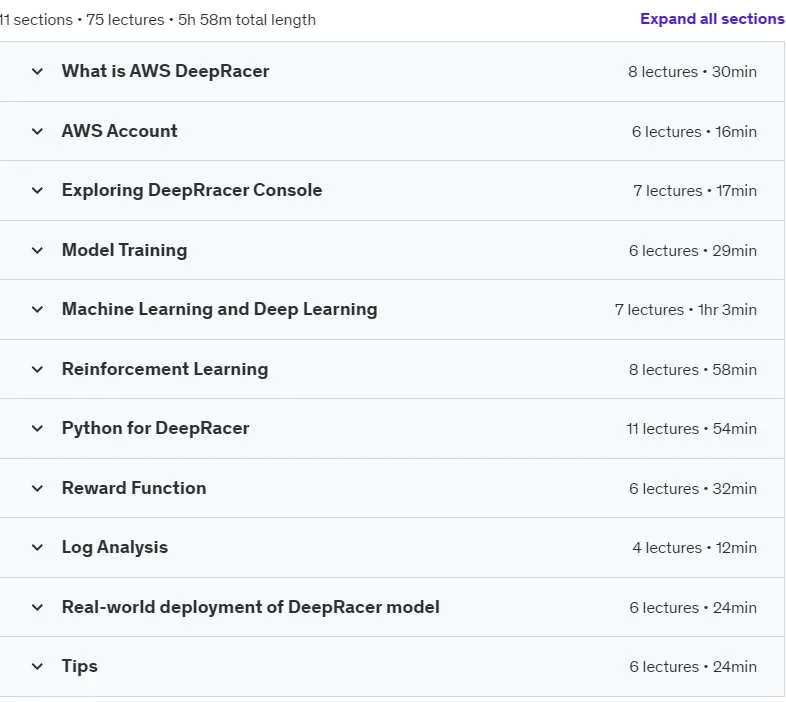Click the 8 lectures • 58min text
Viewport: 786px width, 702px height.
click(693, 370)
